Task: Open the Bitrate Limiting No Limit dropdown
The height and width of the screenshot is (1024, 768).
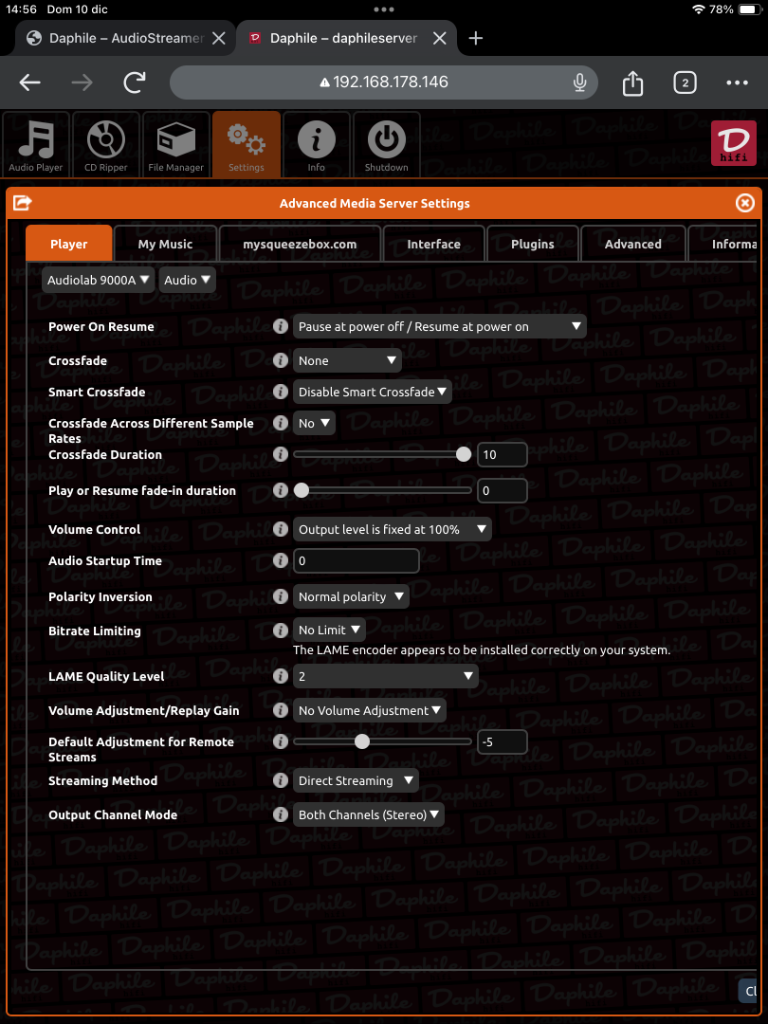Action: pos(329,630)
